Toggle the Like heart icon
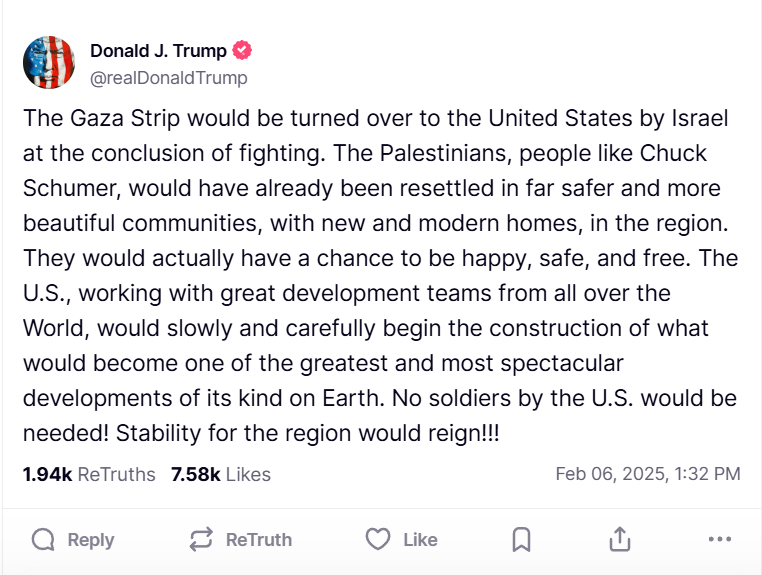This screenshot has width=762, height=575. [x=377, y=540]
